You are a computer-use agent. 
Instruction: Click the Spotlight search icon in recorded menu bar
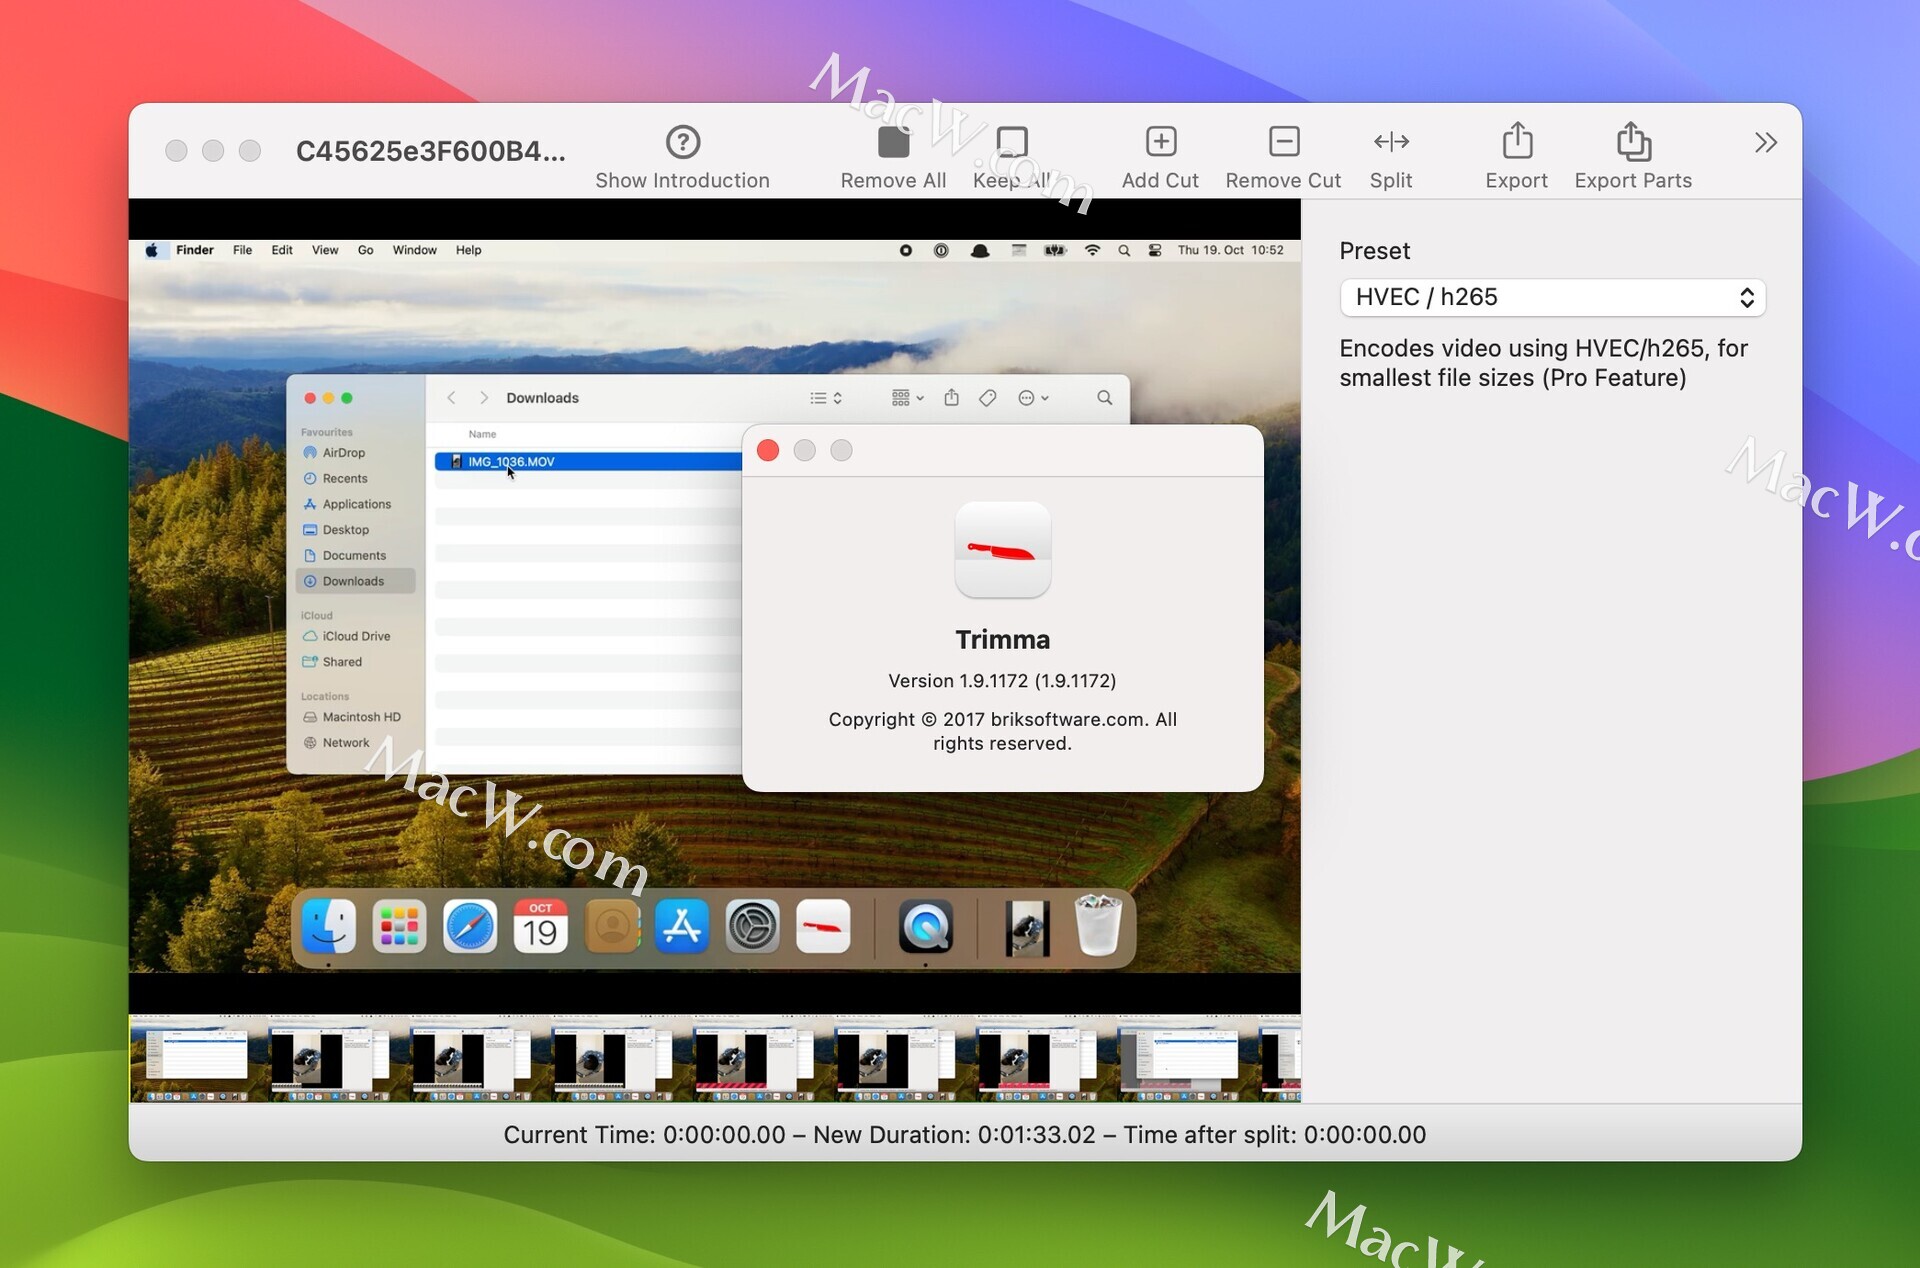(1124, 251)
